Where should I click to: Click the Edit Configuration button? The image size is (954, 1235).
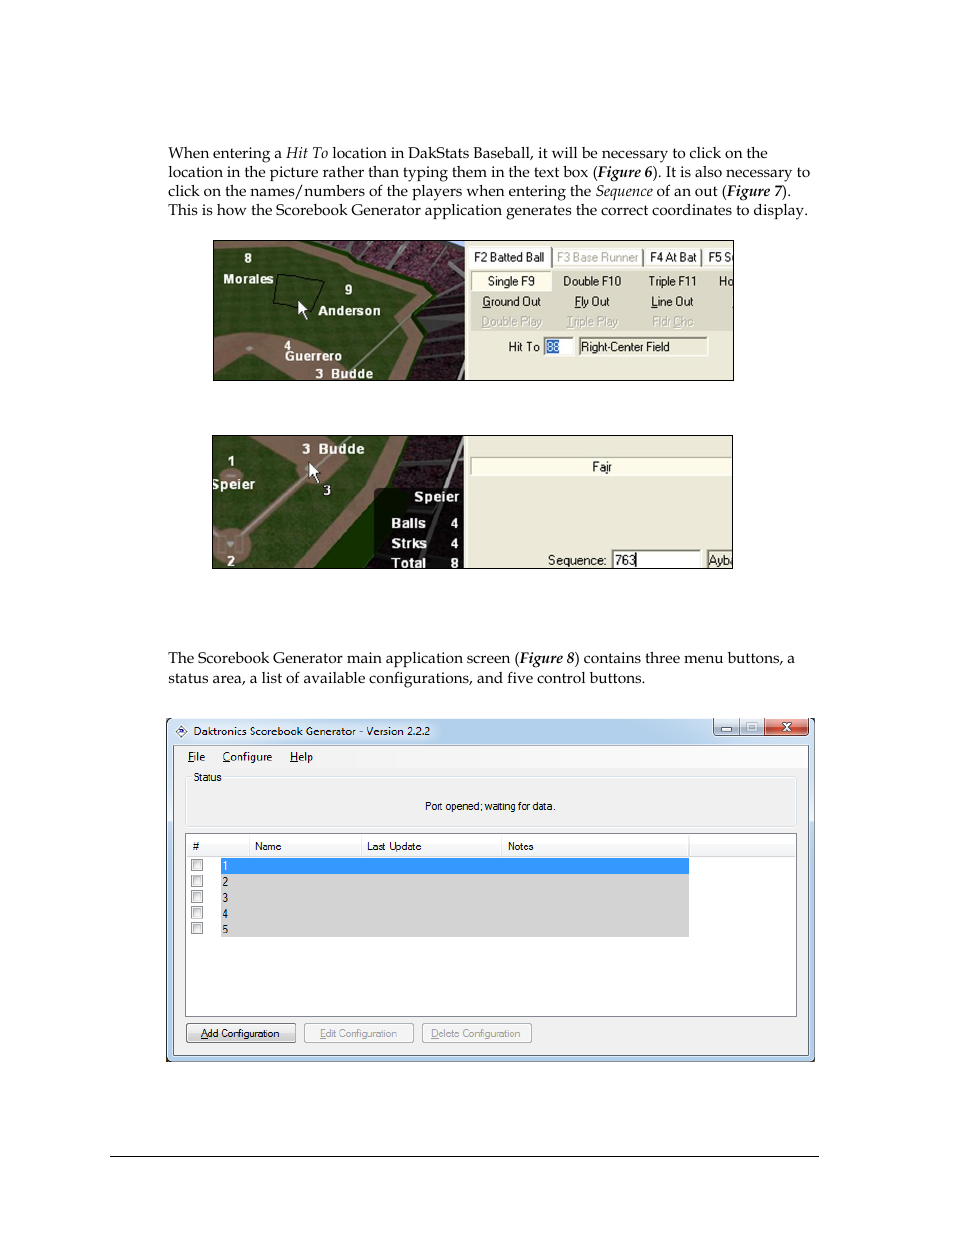pyautogui.click(x=359, y=1033)
